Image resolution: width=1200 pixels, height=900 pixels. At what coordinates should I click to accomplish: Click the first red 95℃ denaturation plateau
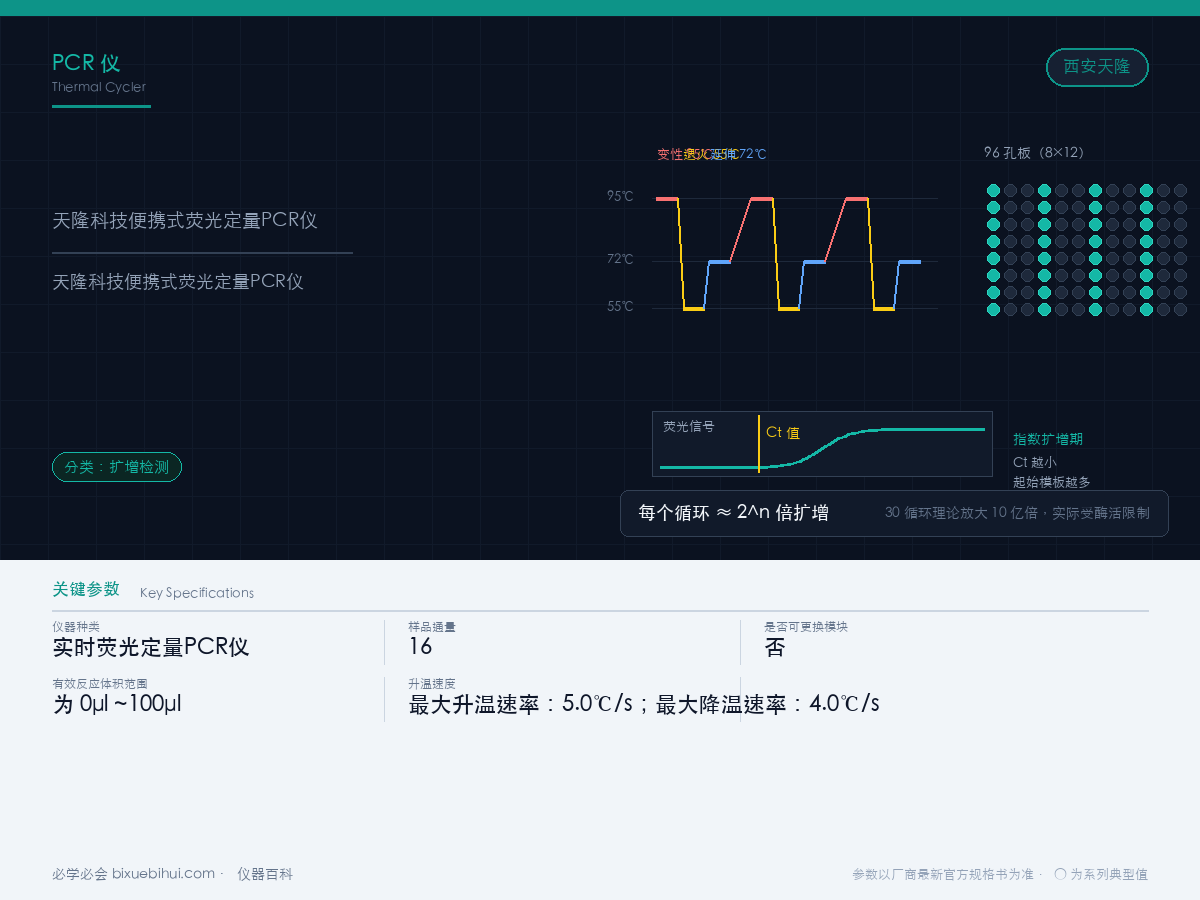[667, 199]
